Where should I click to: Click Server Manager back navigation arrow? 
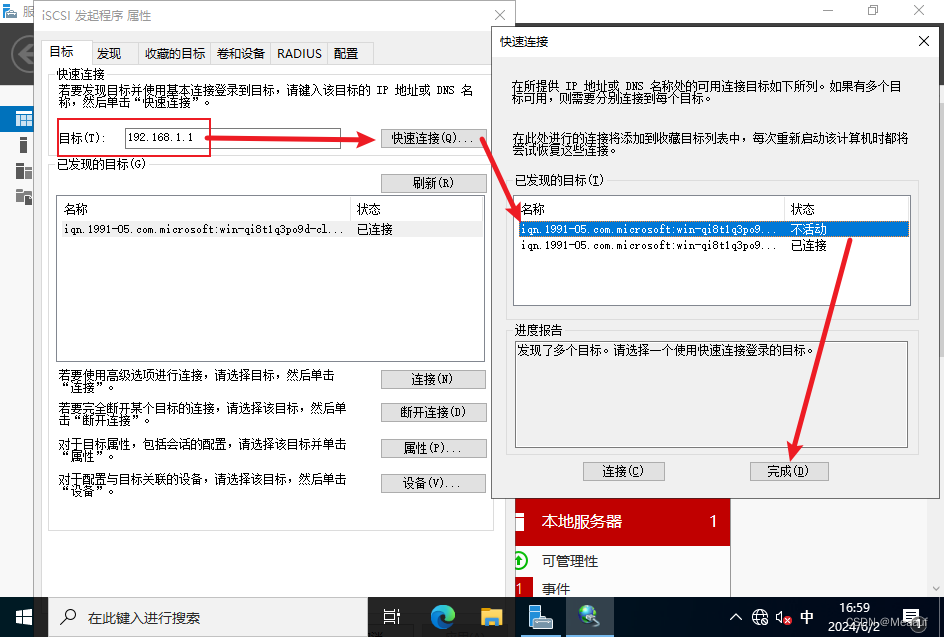24,55
